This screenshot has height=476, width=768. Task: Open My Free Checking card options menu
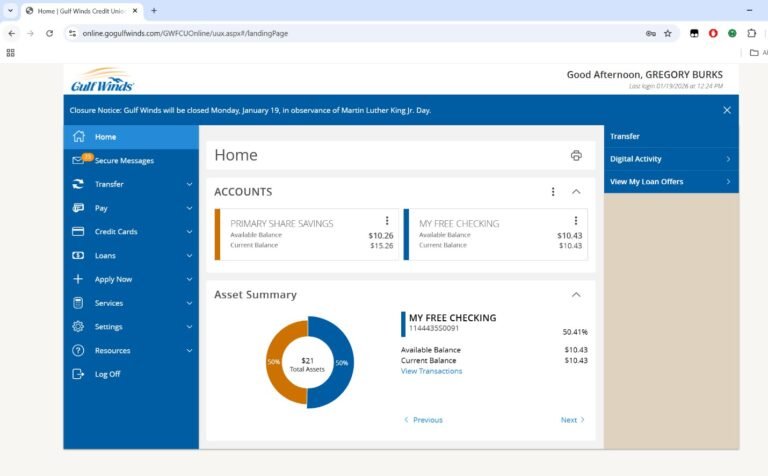(576, 221)
